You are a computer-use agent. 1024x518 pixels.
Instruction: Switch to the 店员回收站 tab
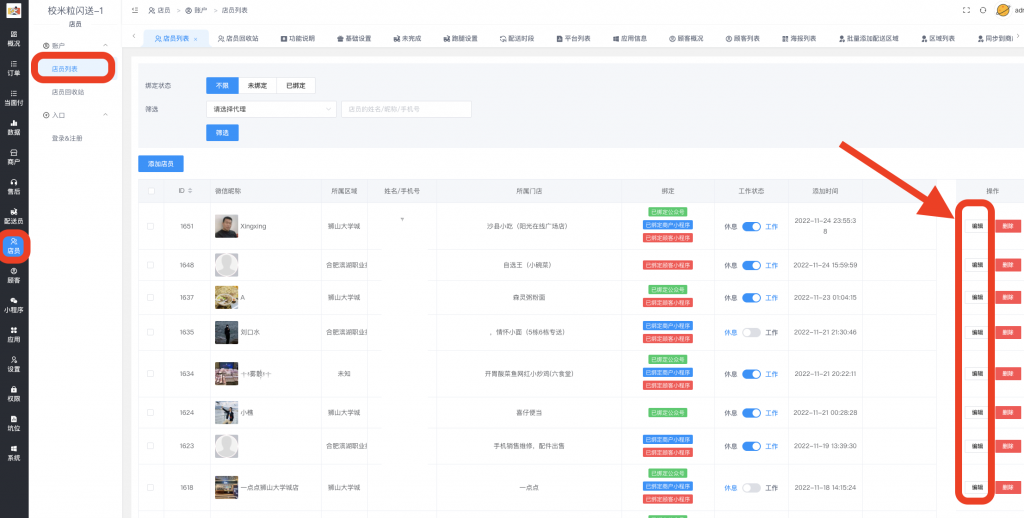[x=236, y=38]
